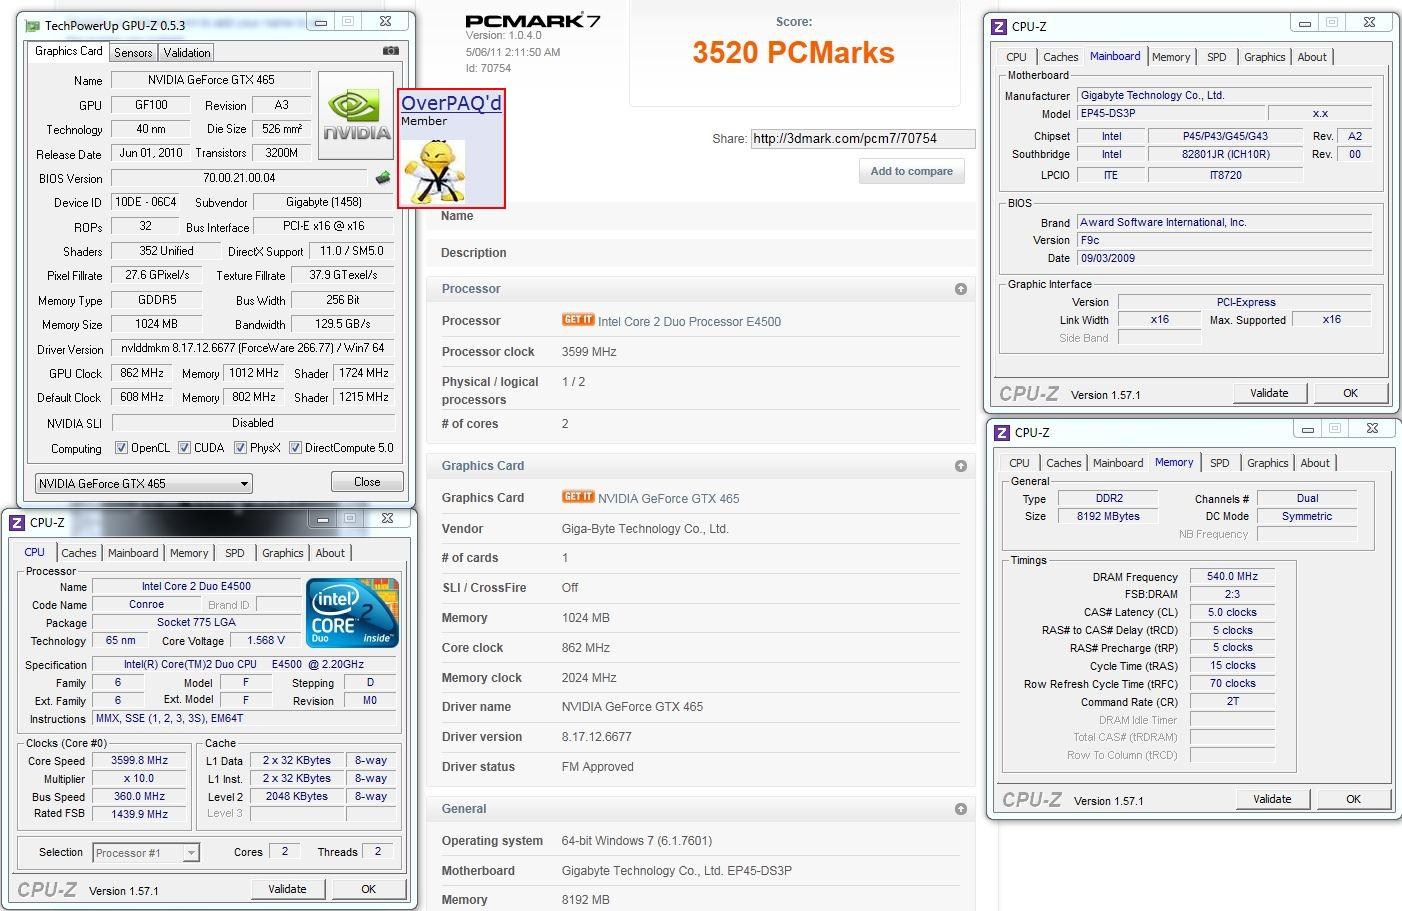Click the Share URL field with 3dmark link

coord(863,139)
